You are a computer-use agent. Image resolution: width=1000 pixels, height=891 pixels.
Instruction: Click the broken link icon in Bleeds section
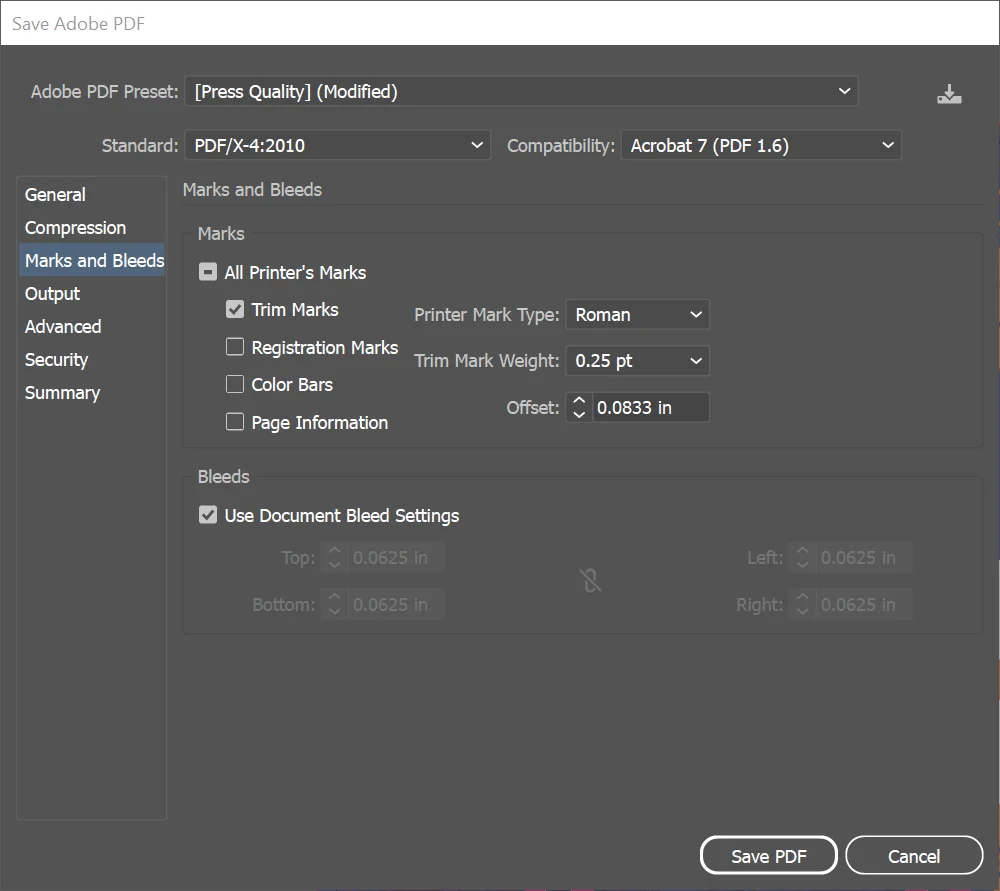click(x=590, y=580)
